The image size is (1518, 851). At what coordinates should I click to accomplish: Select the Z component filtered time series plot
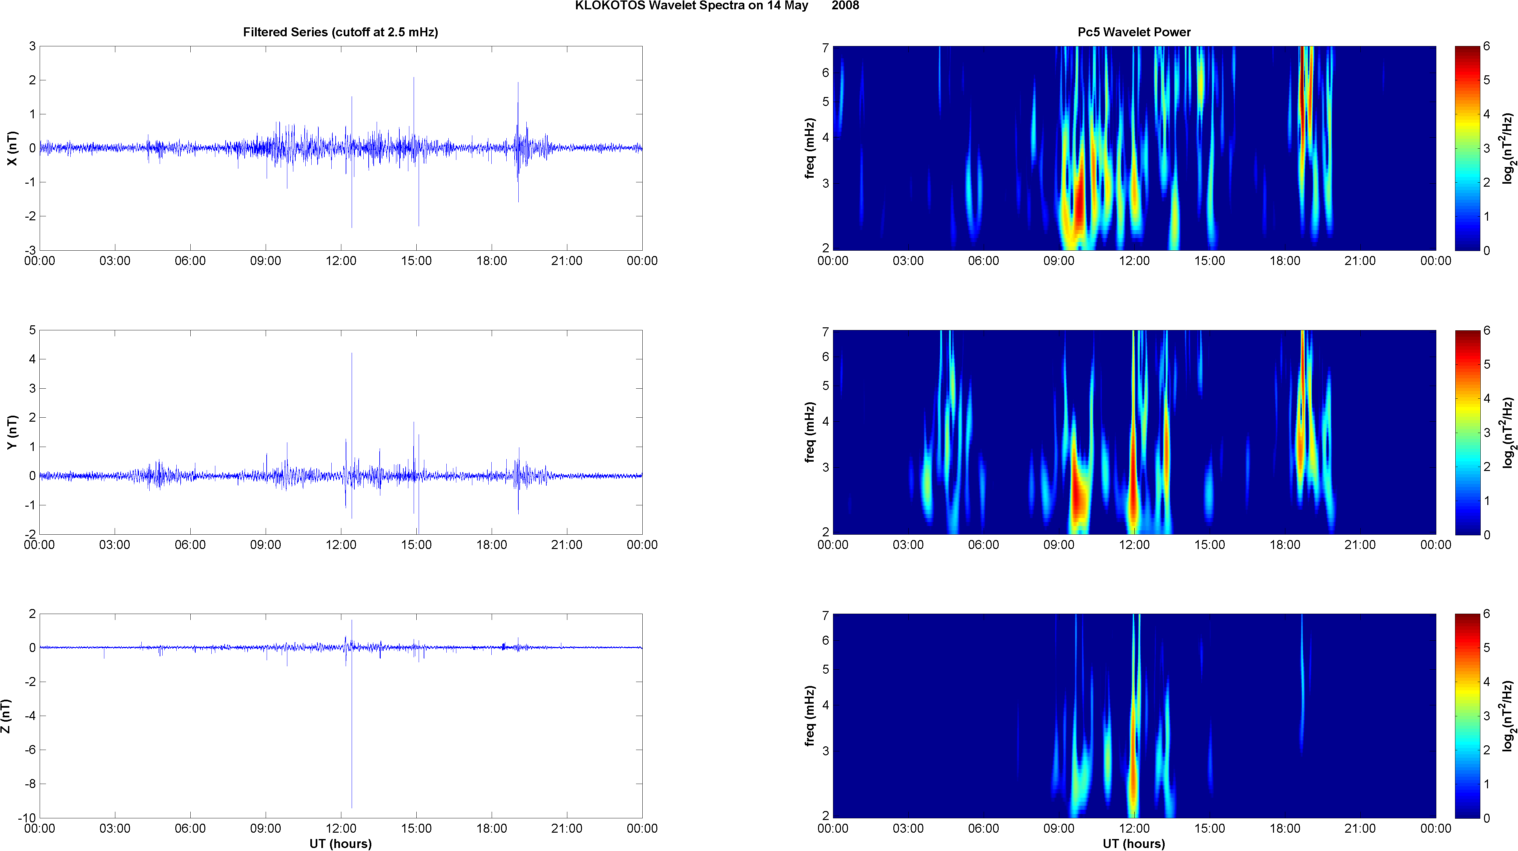[x=341, y=716]
